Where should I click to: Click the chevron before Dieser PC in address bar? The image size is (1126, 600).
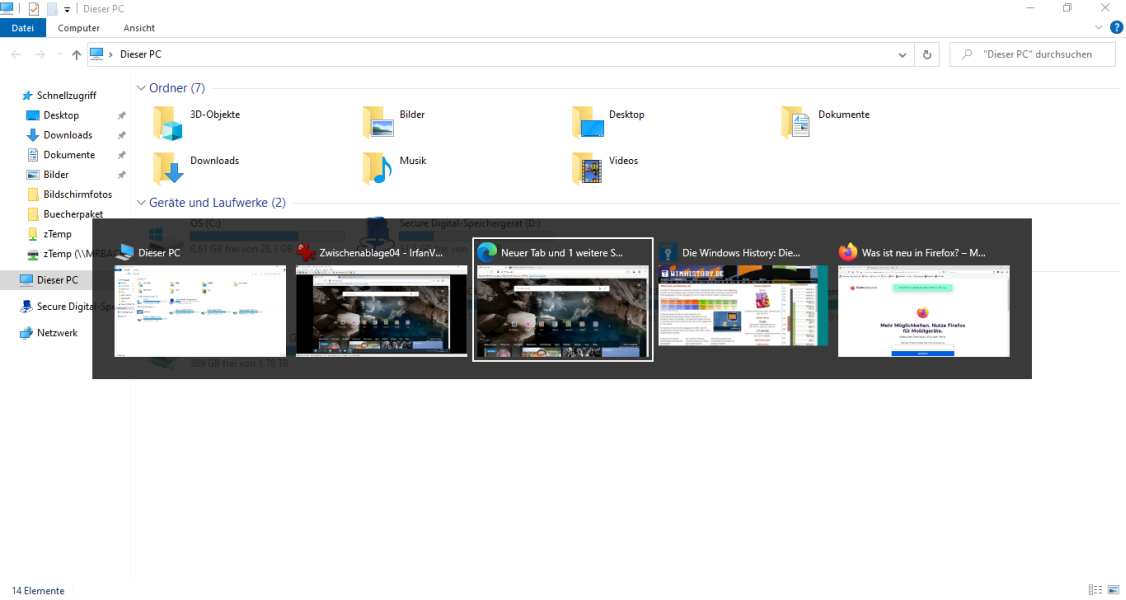pos(111,55)
